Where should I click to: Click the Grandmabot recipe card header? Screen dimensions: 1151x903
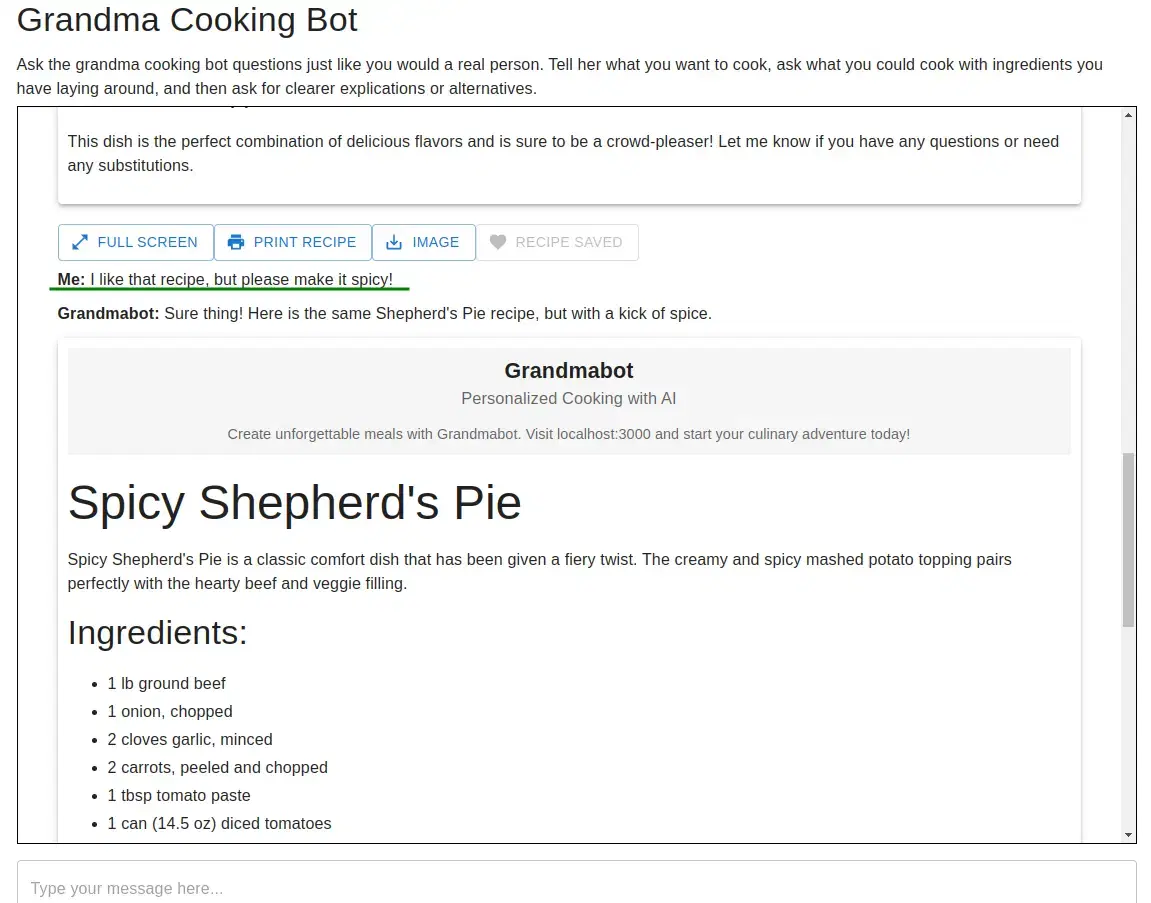tap(568, 370)
